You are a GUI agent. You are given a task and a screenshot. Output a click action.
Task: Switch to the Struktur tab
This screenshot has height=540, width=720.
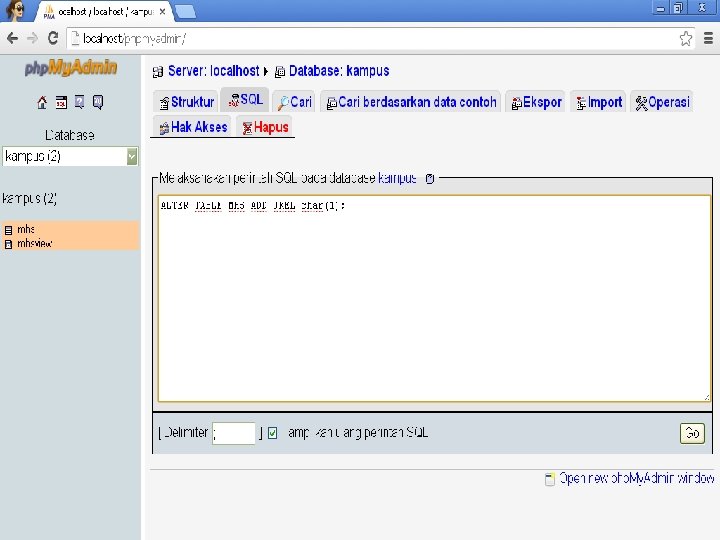coord(186,102)
